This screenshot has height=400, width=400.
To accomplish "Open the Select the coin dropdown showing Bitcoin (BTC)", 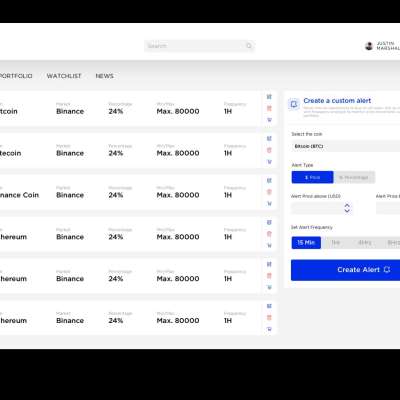I will click(346, 146).
